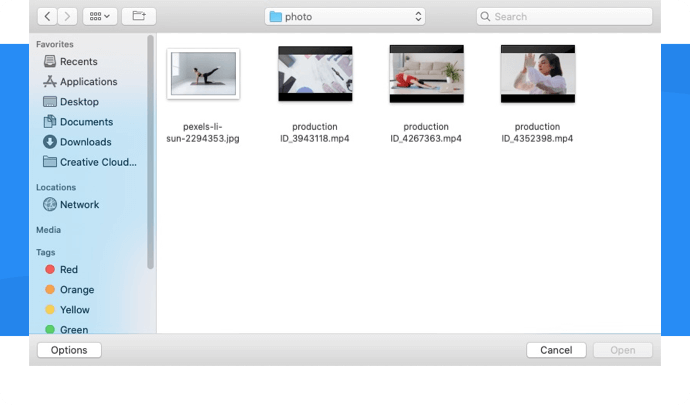Click the Applications rocket icon
The image size is (690, 405).
tap(50, 81)
